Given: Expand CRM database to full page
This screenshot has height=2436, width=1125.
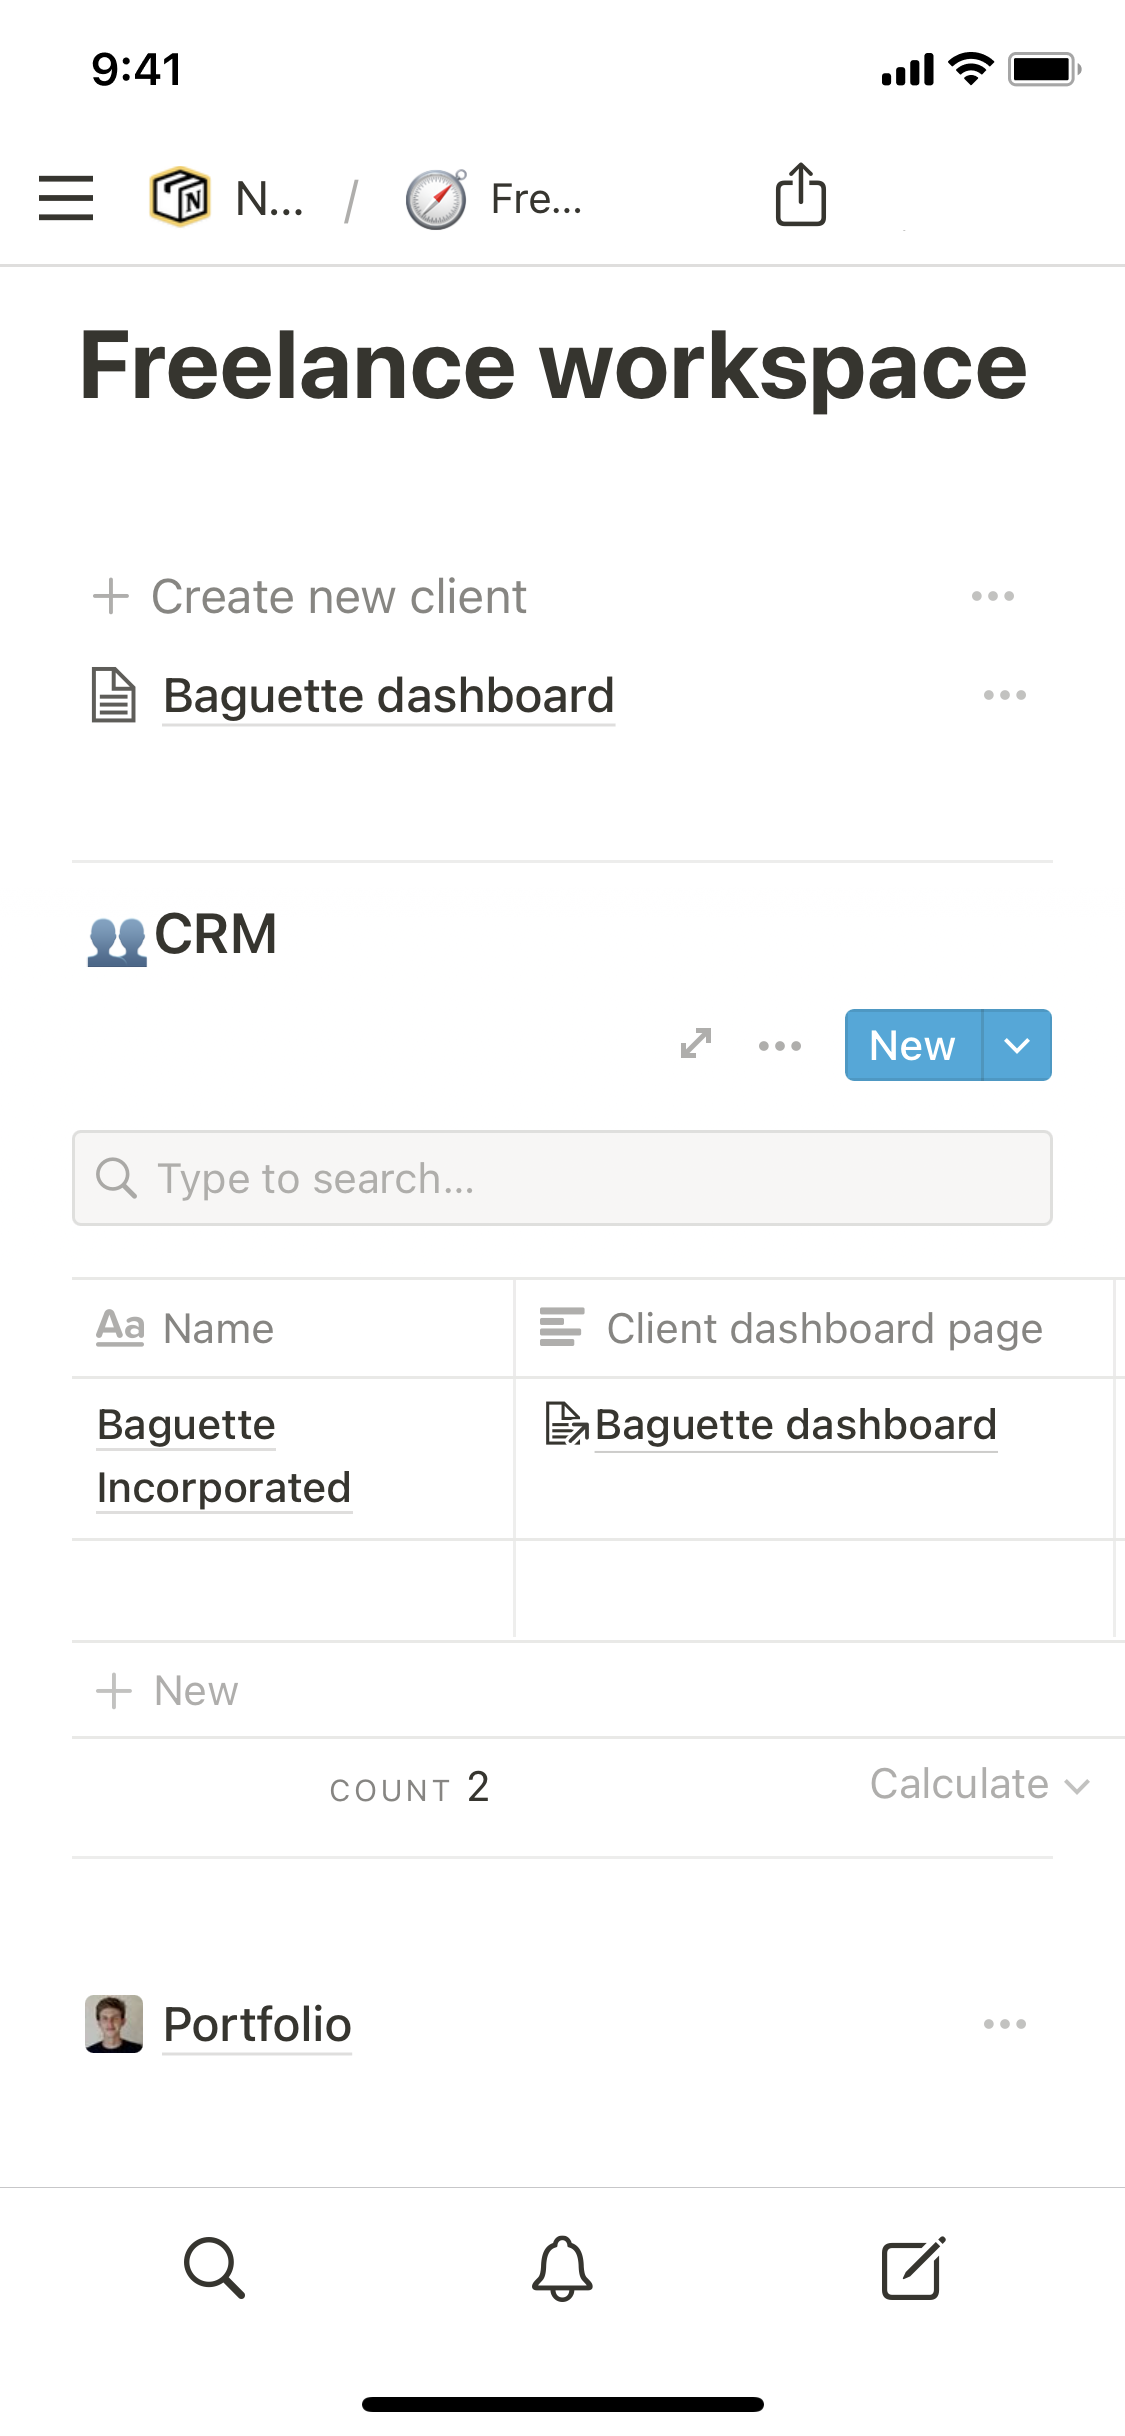Looking at the screenshot, I should point(696,1044).
